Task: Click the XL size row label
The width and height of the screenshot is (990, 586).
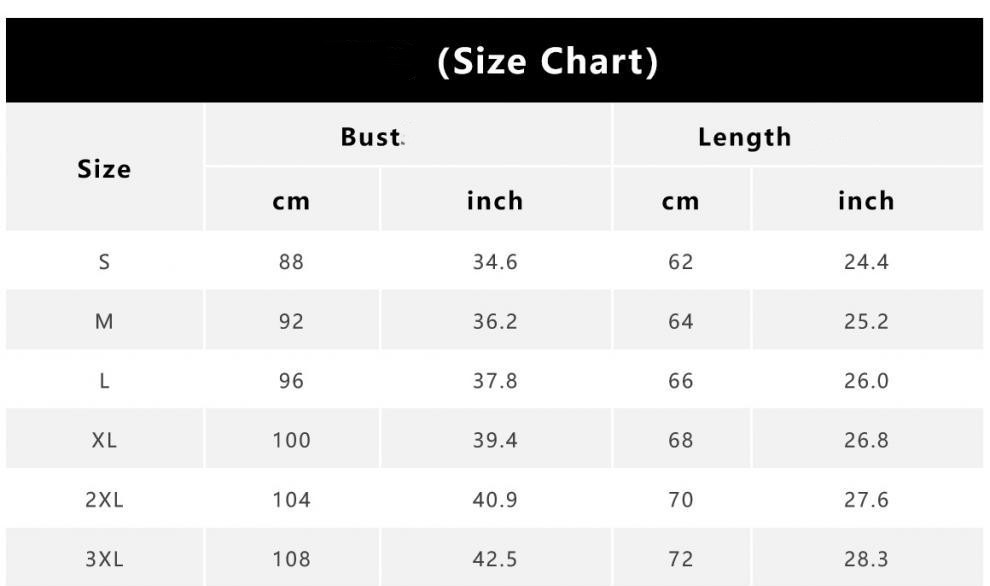Action: (x=104, y=440)
